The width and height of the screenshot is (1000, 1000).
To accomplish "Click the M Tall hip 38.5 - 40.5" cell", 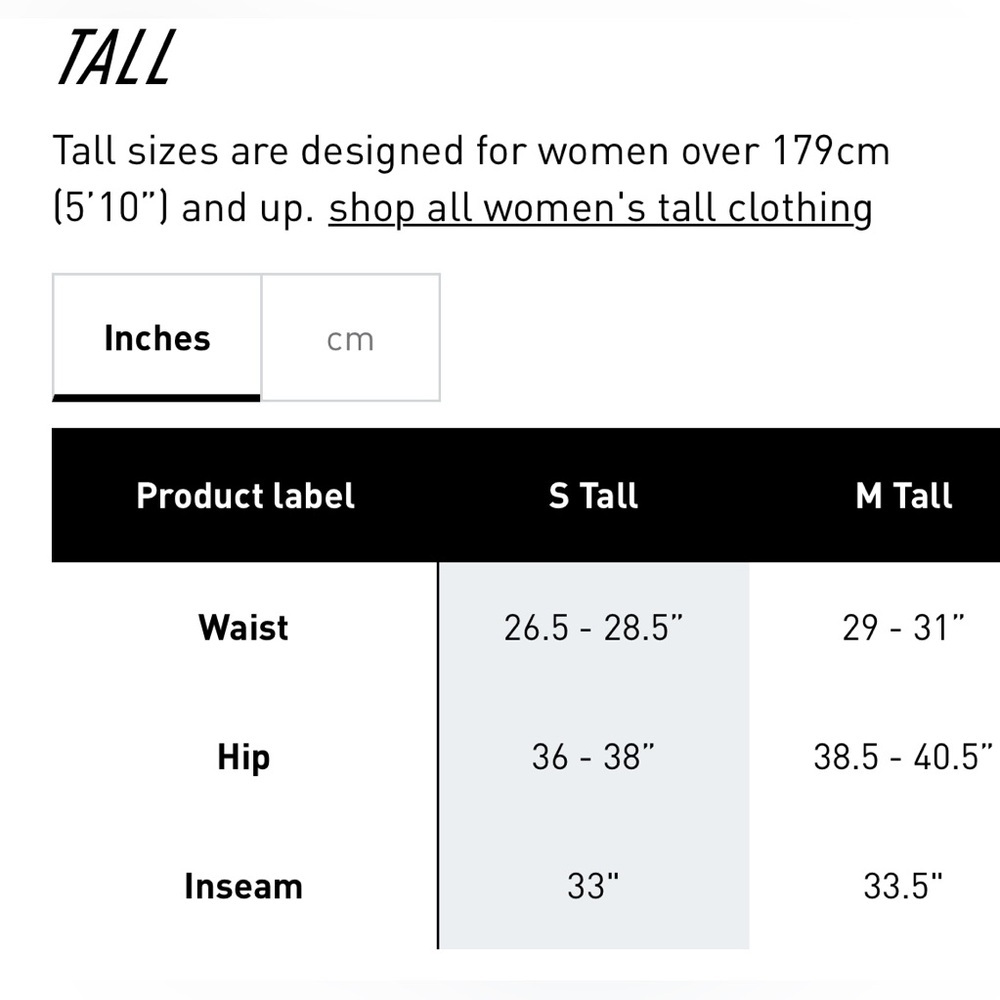I will (904, 757).
